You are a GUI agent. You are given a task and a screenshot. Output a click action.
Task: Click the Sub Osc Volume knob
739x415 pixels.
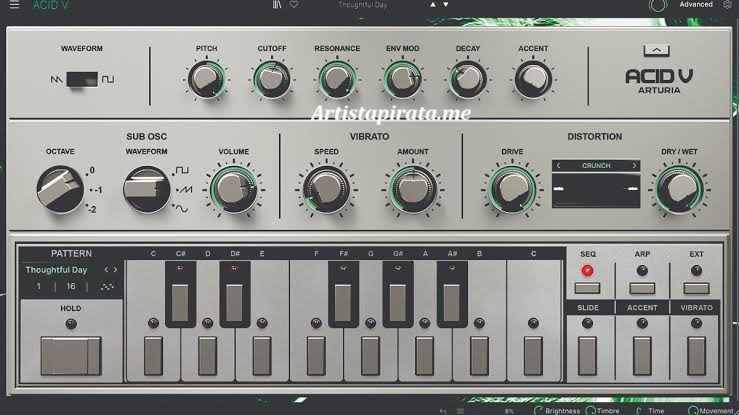pyautogui.click(x=233, y=189)
